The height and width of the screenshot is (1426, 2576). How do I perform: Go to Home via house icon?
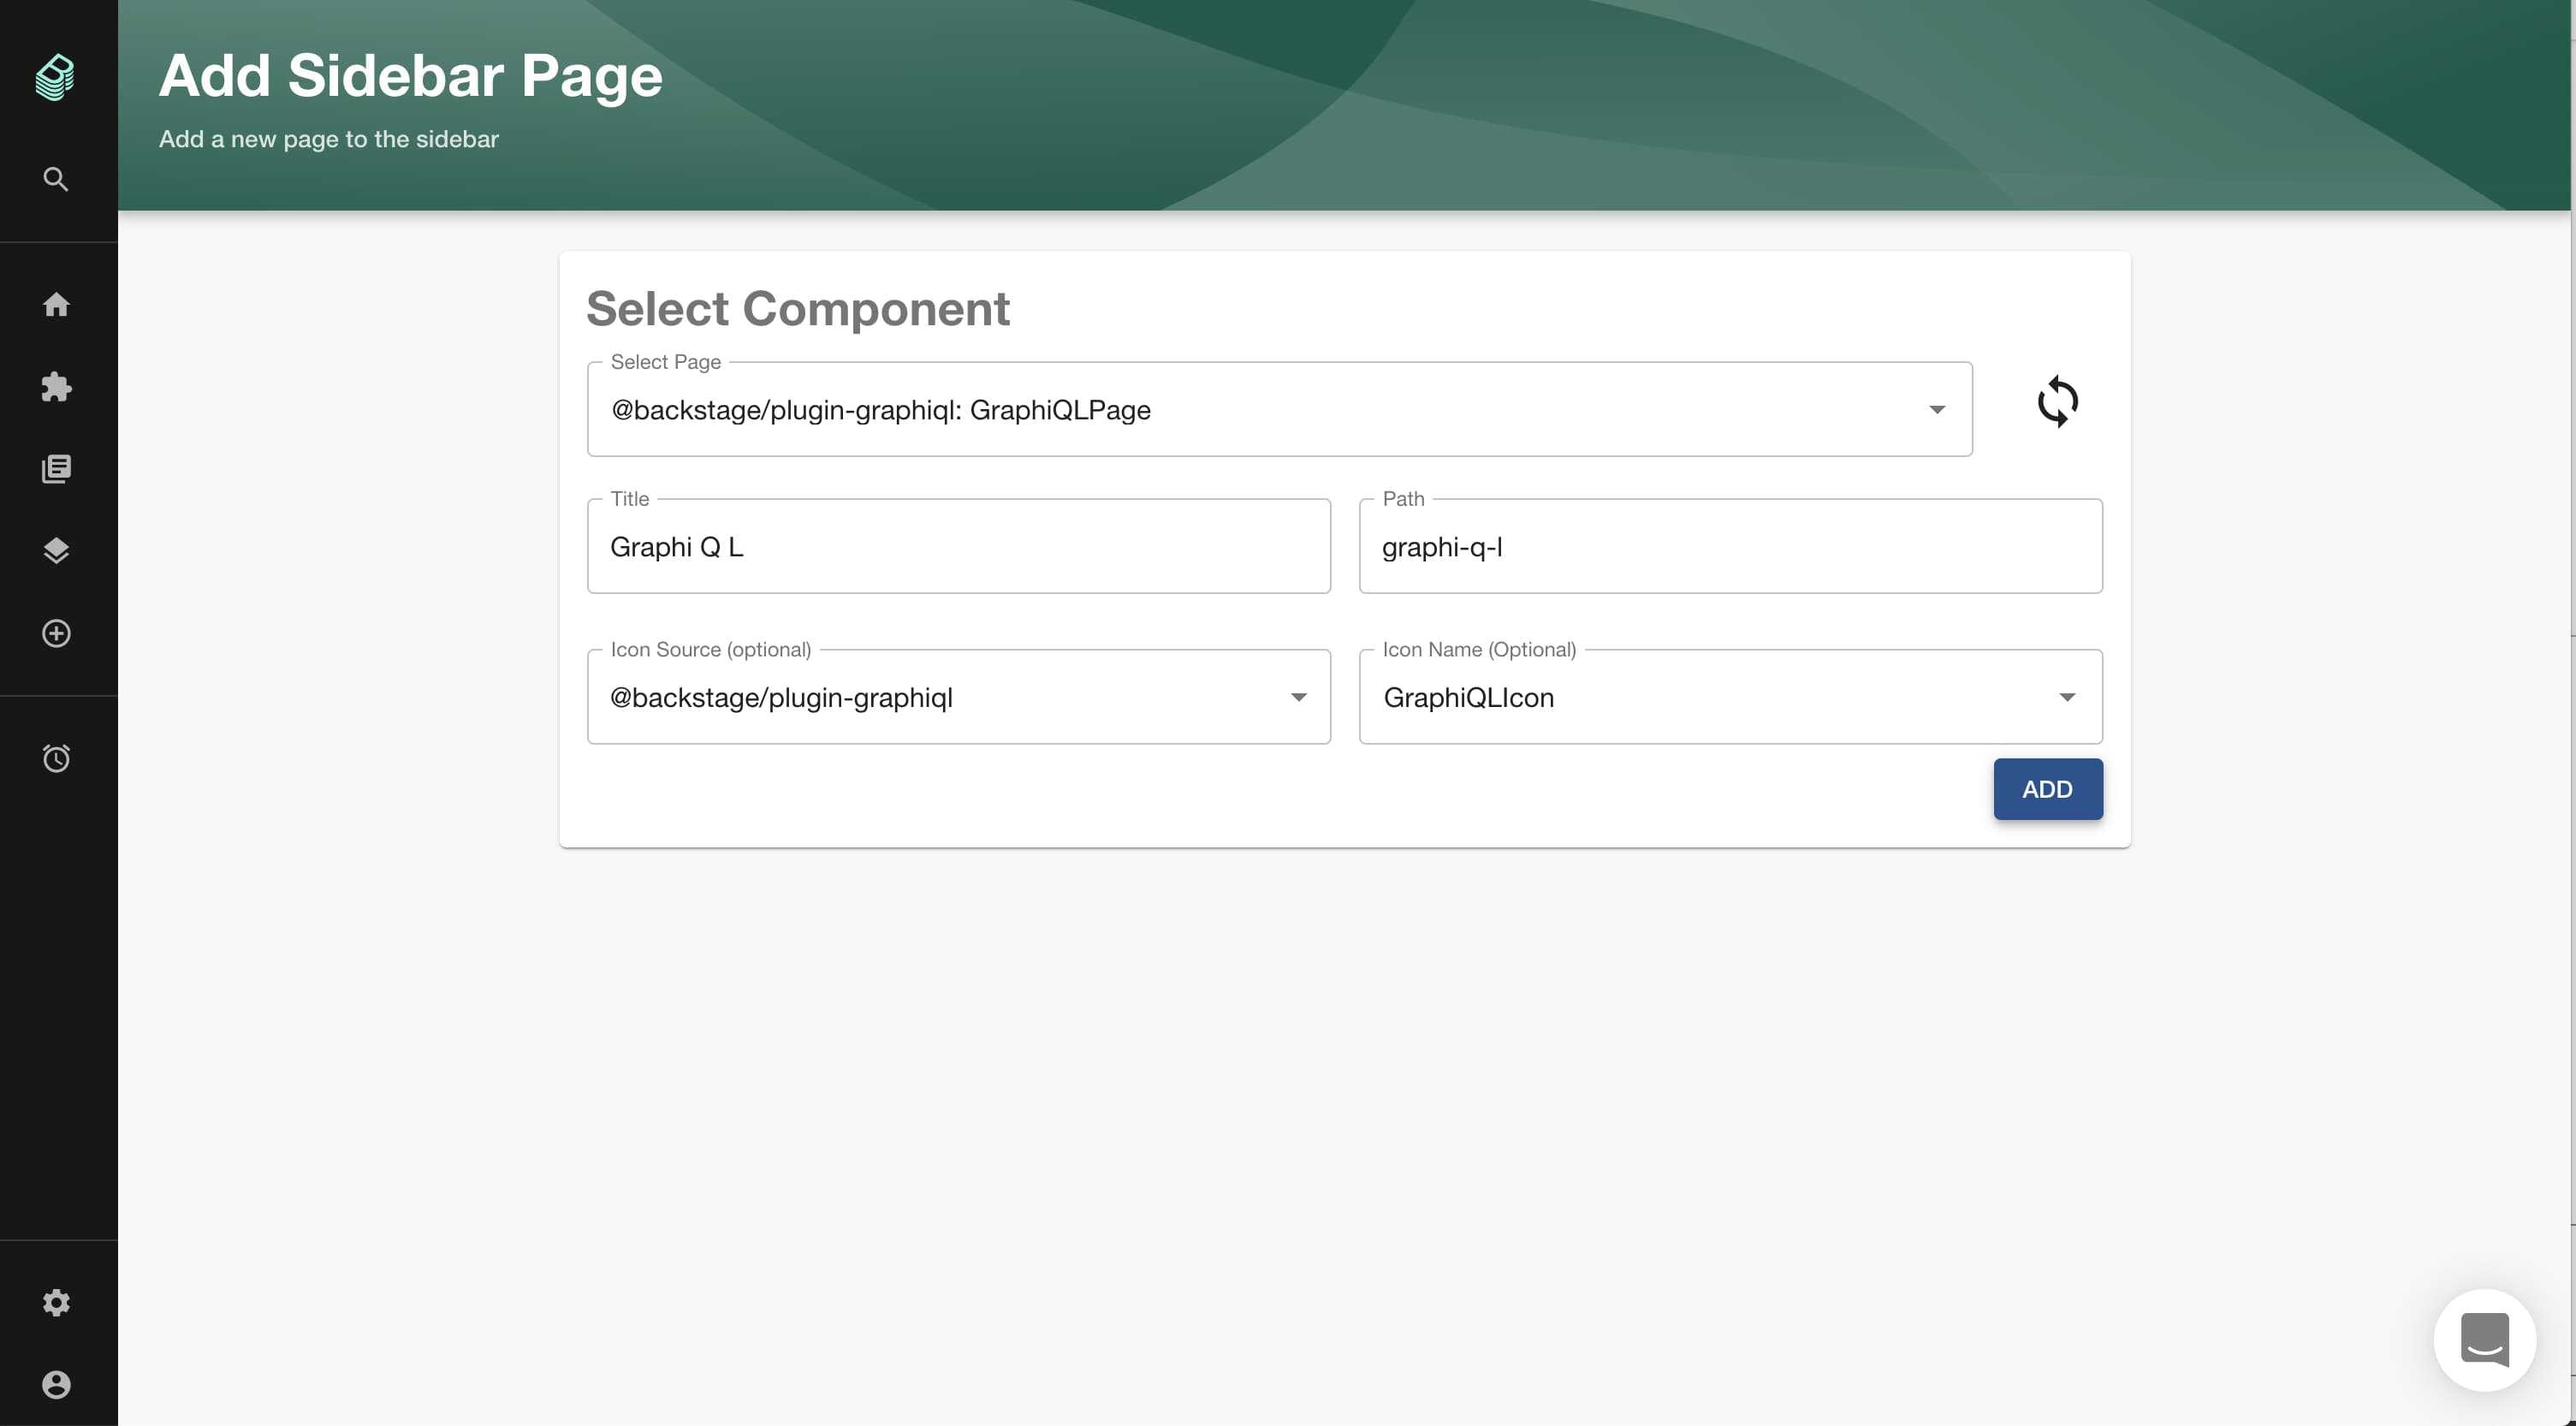point(56,304)
